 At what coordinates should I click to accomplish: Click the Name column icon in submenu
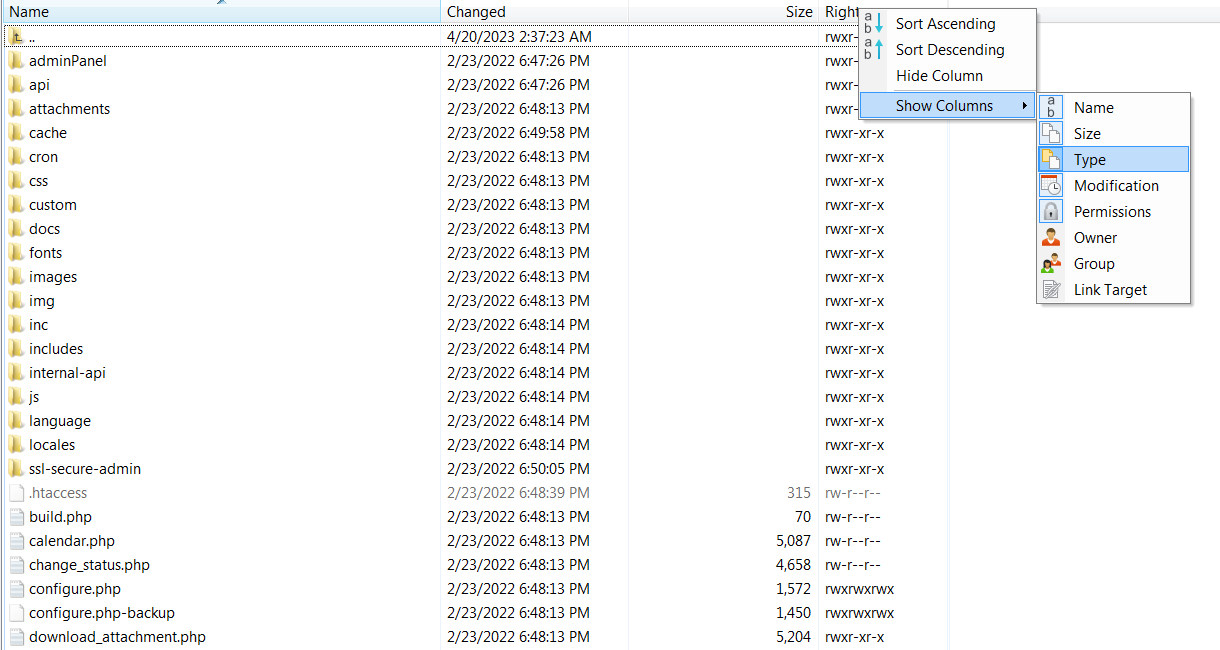click(x=1051, y=108)
